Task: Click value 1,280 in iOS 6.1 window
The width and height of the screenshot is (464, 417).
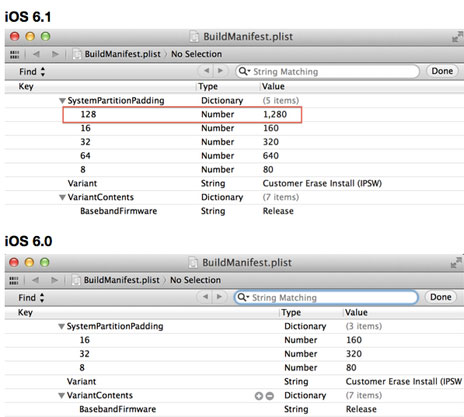Action: 275,114
